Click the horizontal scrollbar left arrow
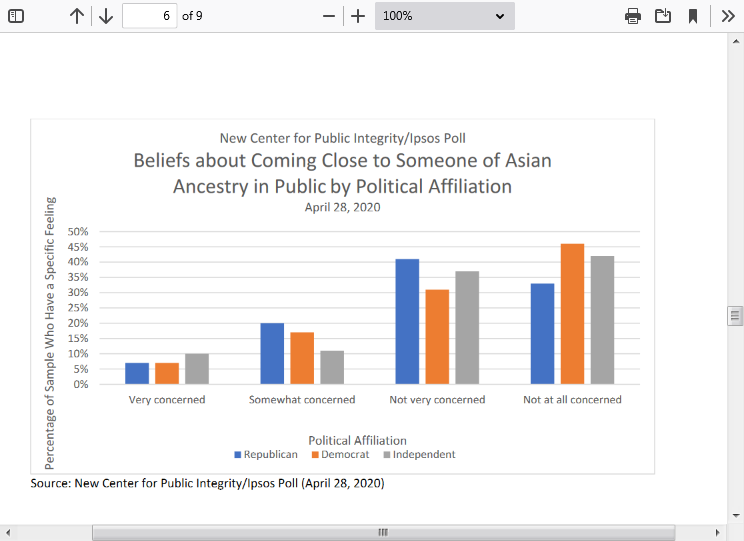Screen dimensions: 744x541 coord(9,532)
